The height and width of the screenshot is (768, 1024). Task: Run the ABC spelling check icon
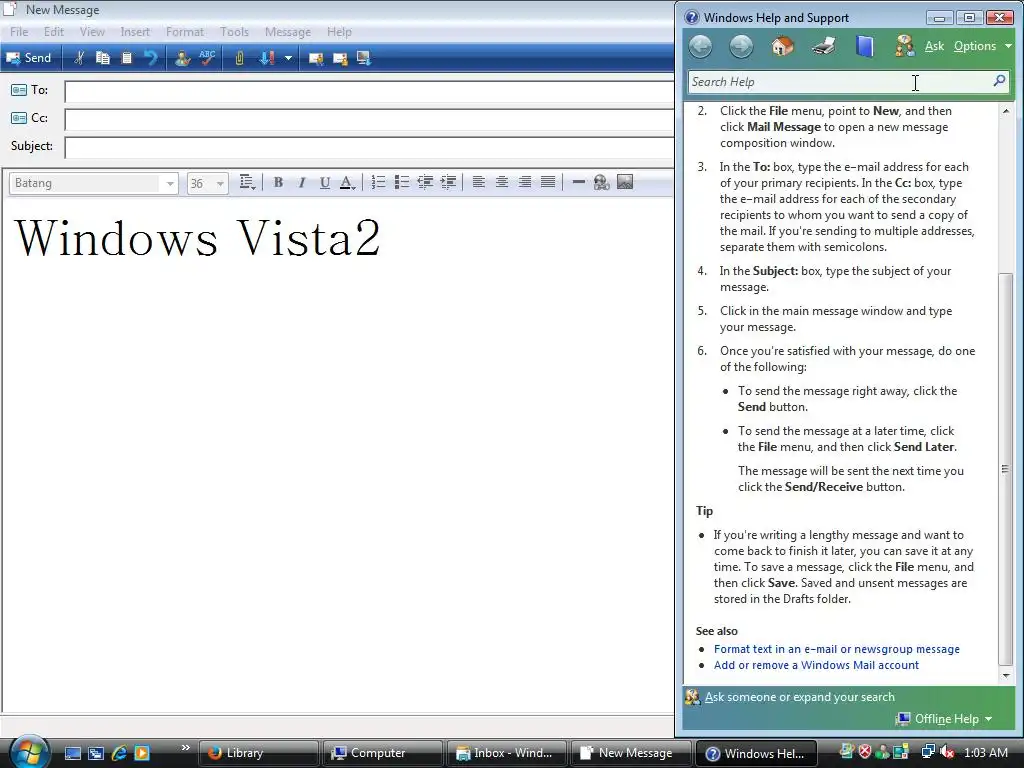[207, 58]
